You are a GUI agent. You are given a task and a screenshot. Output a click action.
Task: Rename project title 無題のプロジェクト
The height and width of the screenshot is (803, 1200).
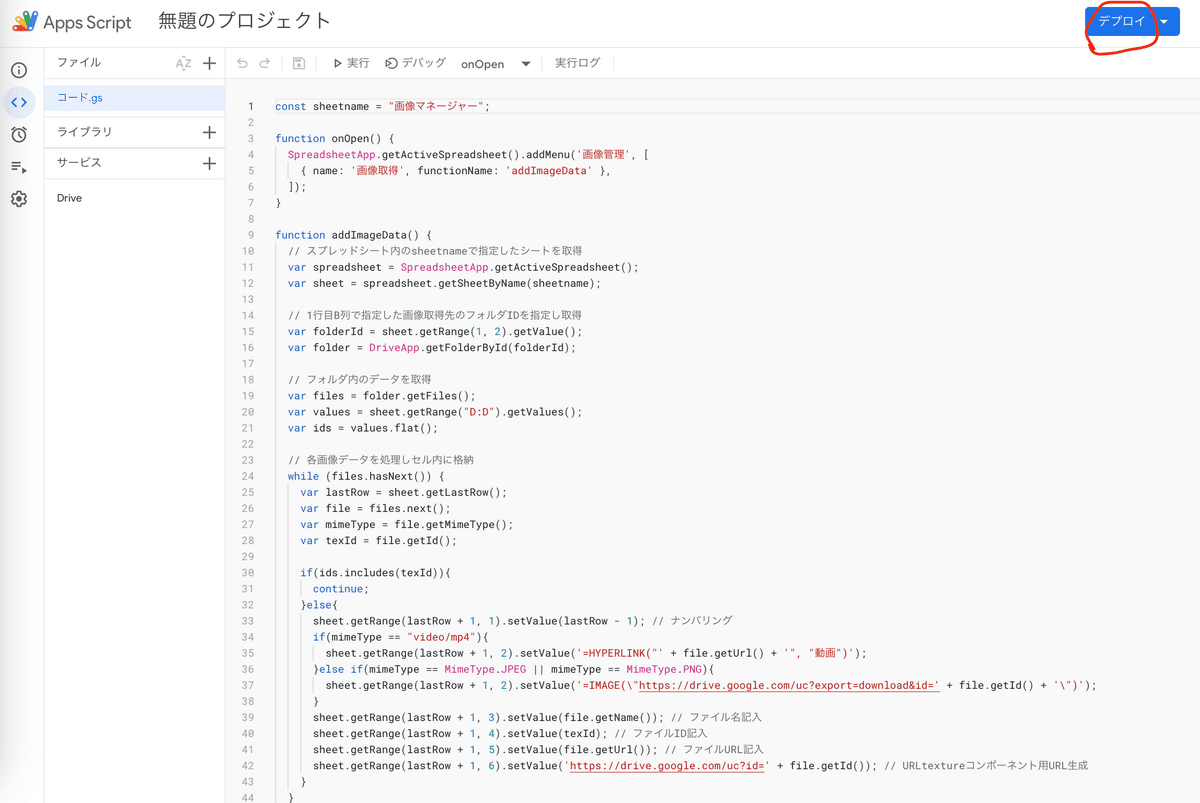pyautogui.click(x=245, y=21)
